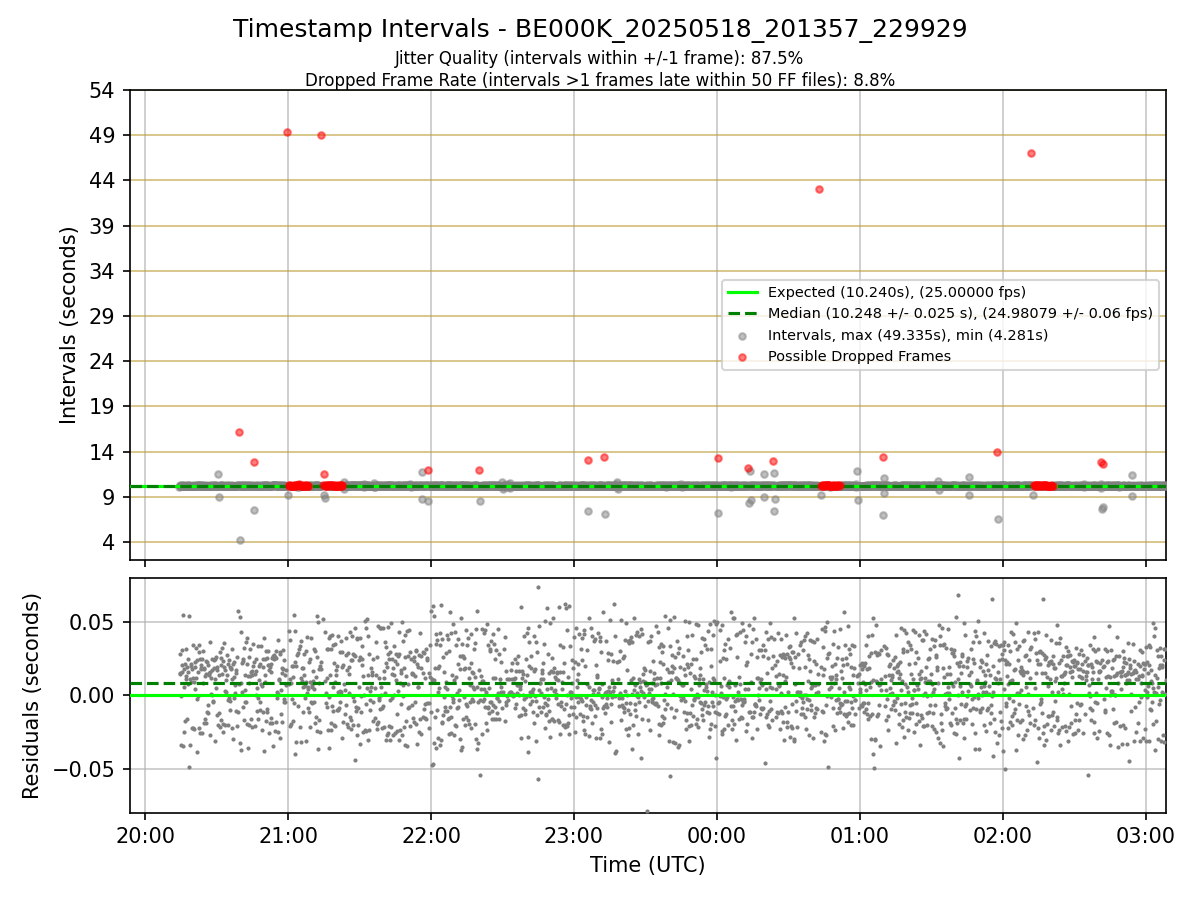Click the 'Time (UTC)' x-axis label
Viewport: 1200px width, 900px height.
(x=647, y=864)
